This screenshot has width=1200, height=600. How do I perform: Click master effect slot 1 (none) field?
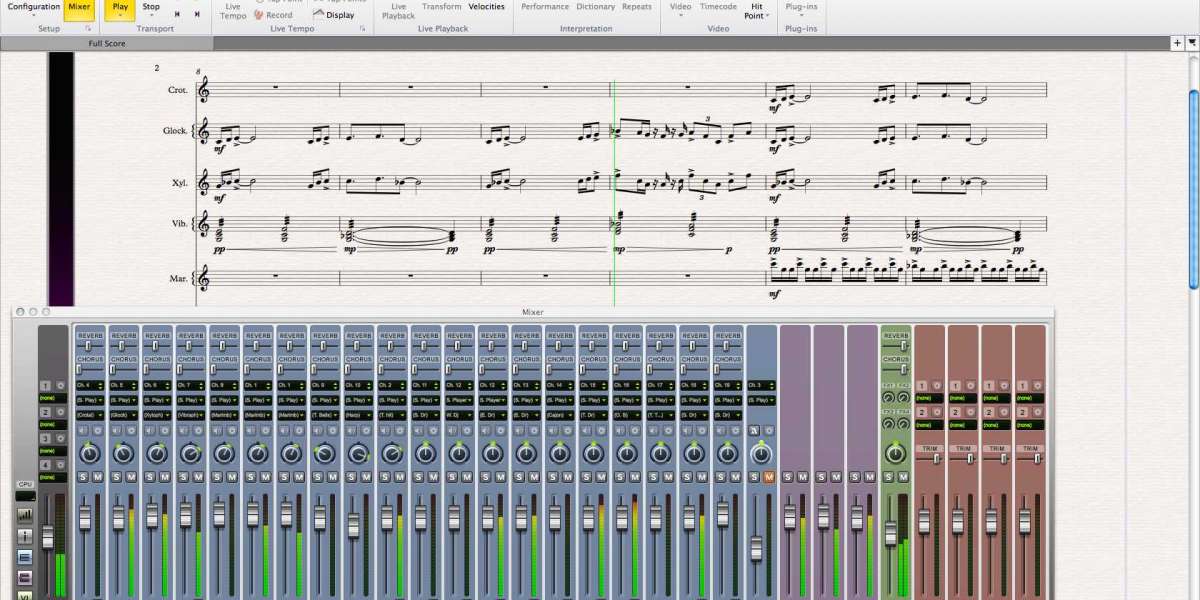tap(53, 398)
